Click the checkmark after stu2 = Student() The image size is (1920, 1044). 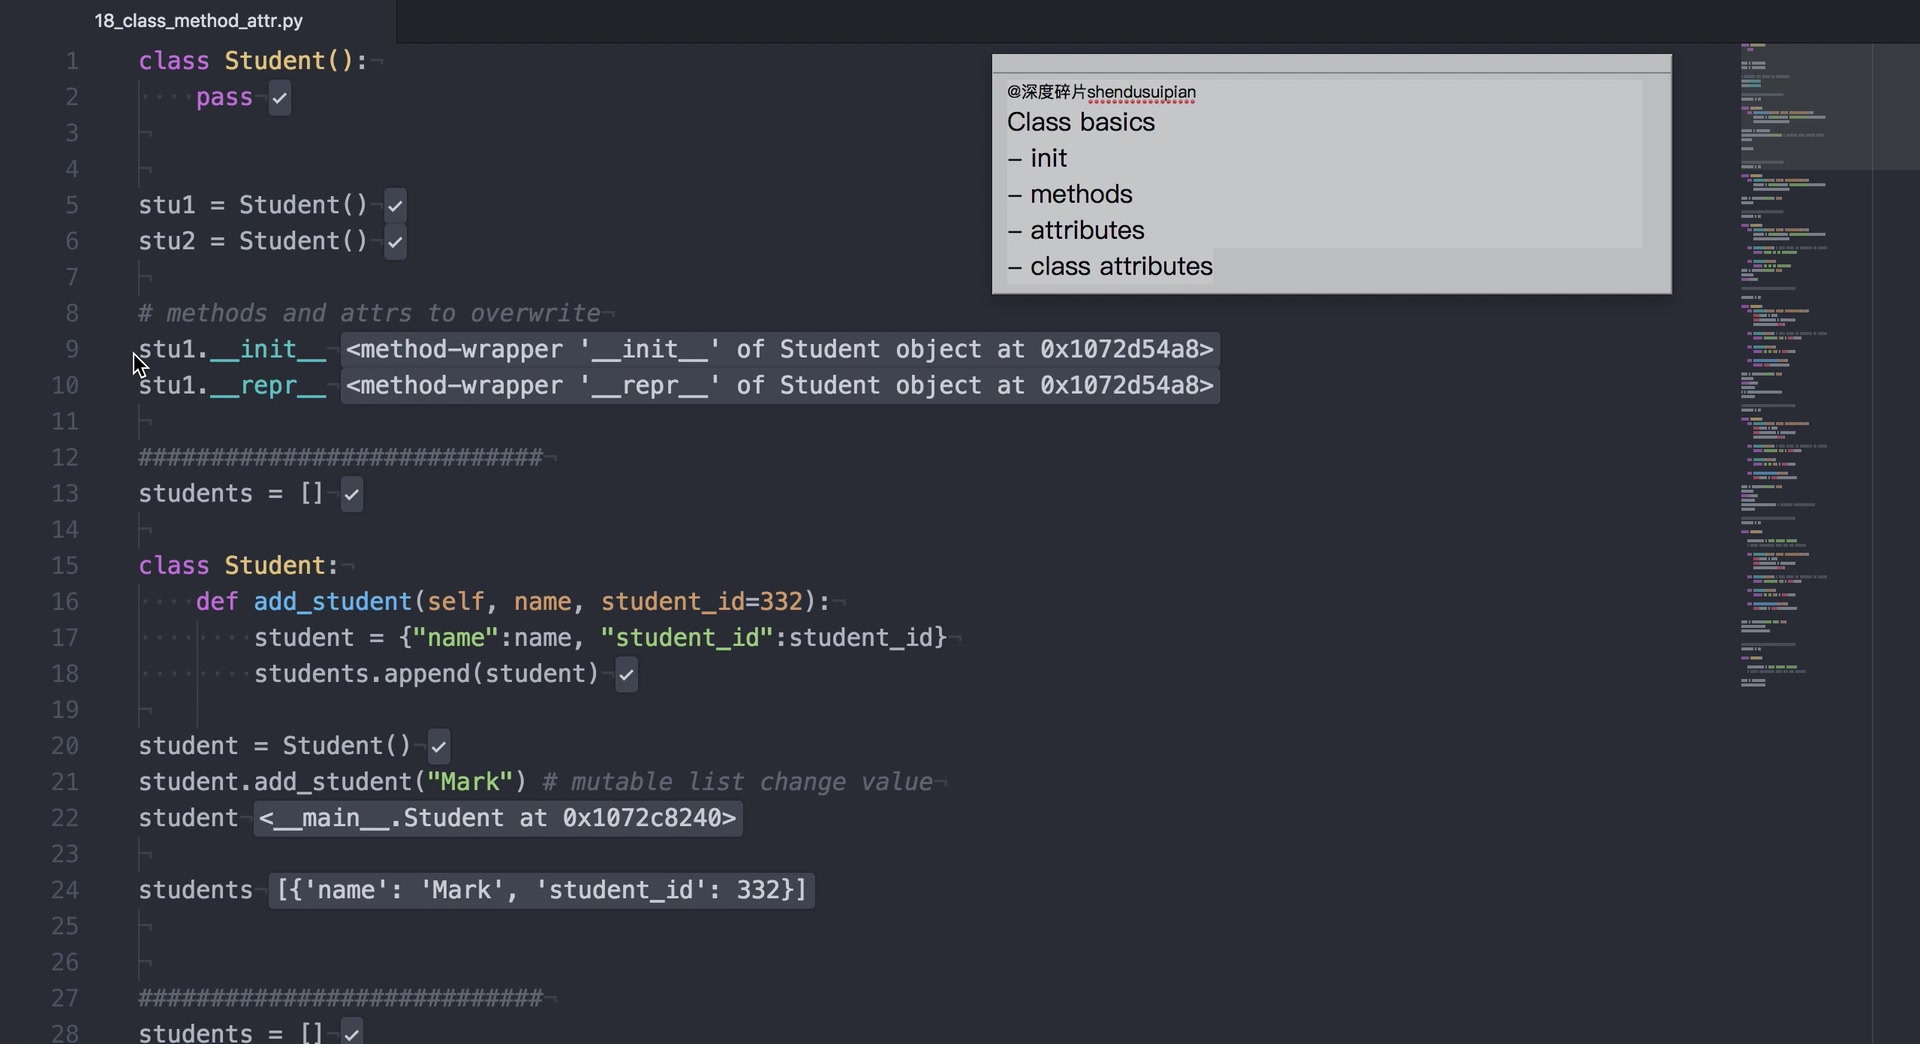coord(395,242)
